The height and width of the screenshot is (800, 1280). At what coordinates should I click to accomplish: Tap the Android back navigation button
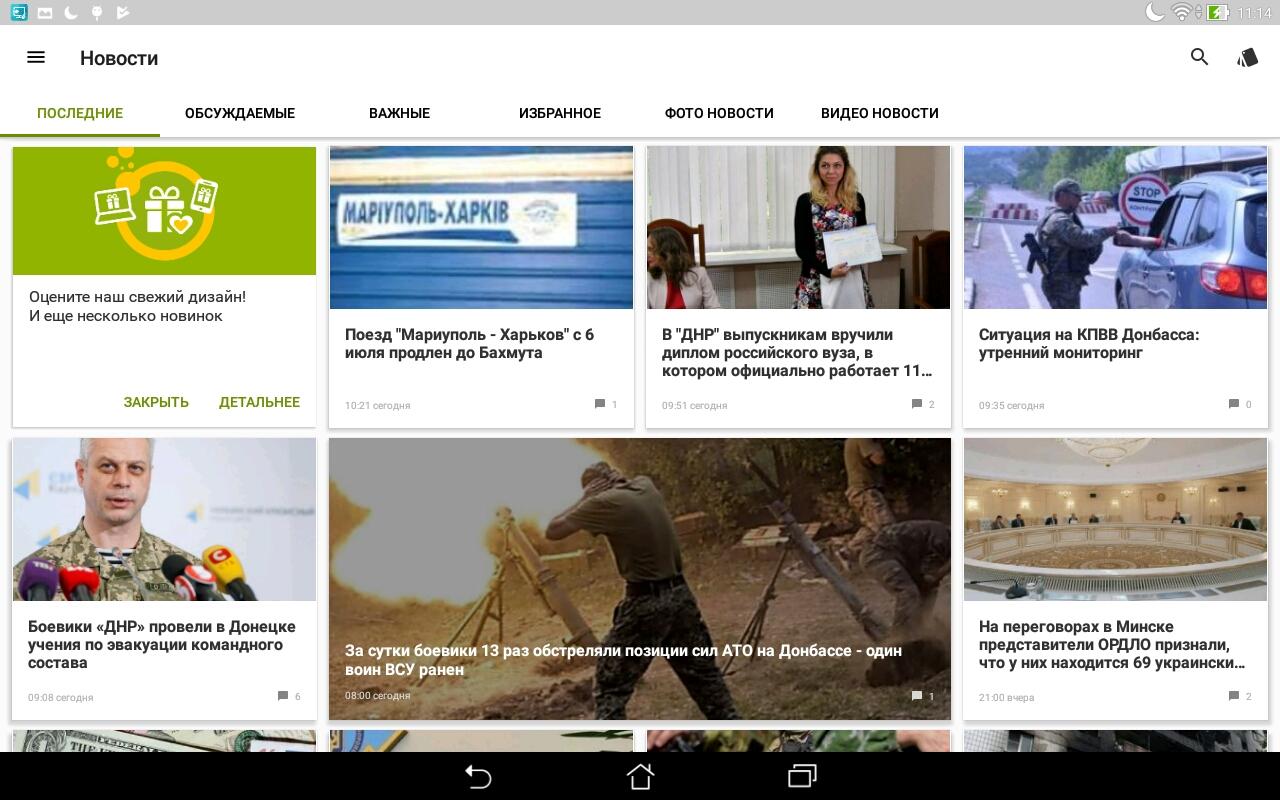tap(478, 776)
